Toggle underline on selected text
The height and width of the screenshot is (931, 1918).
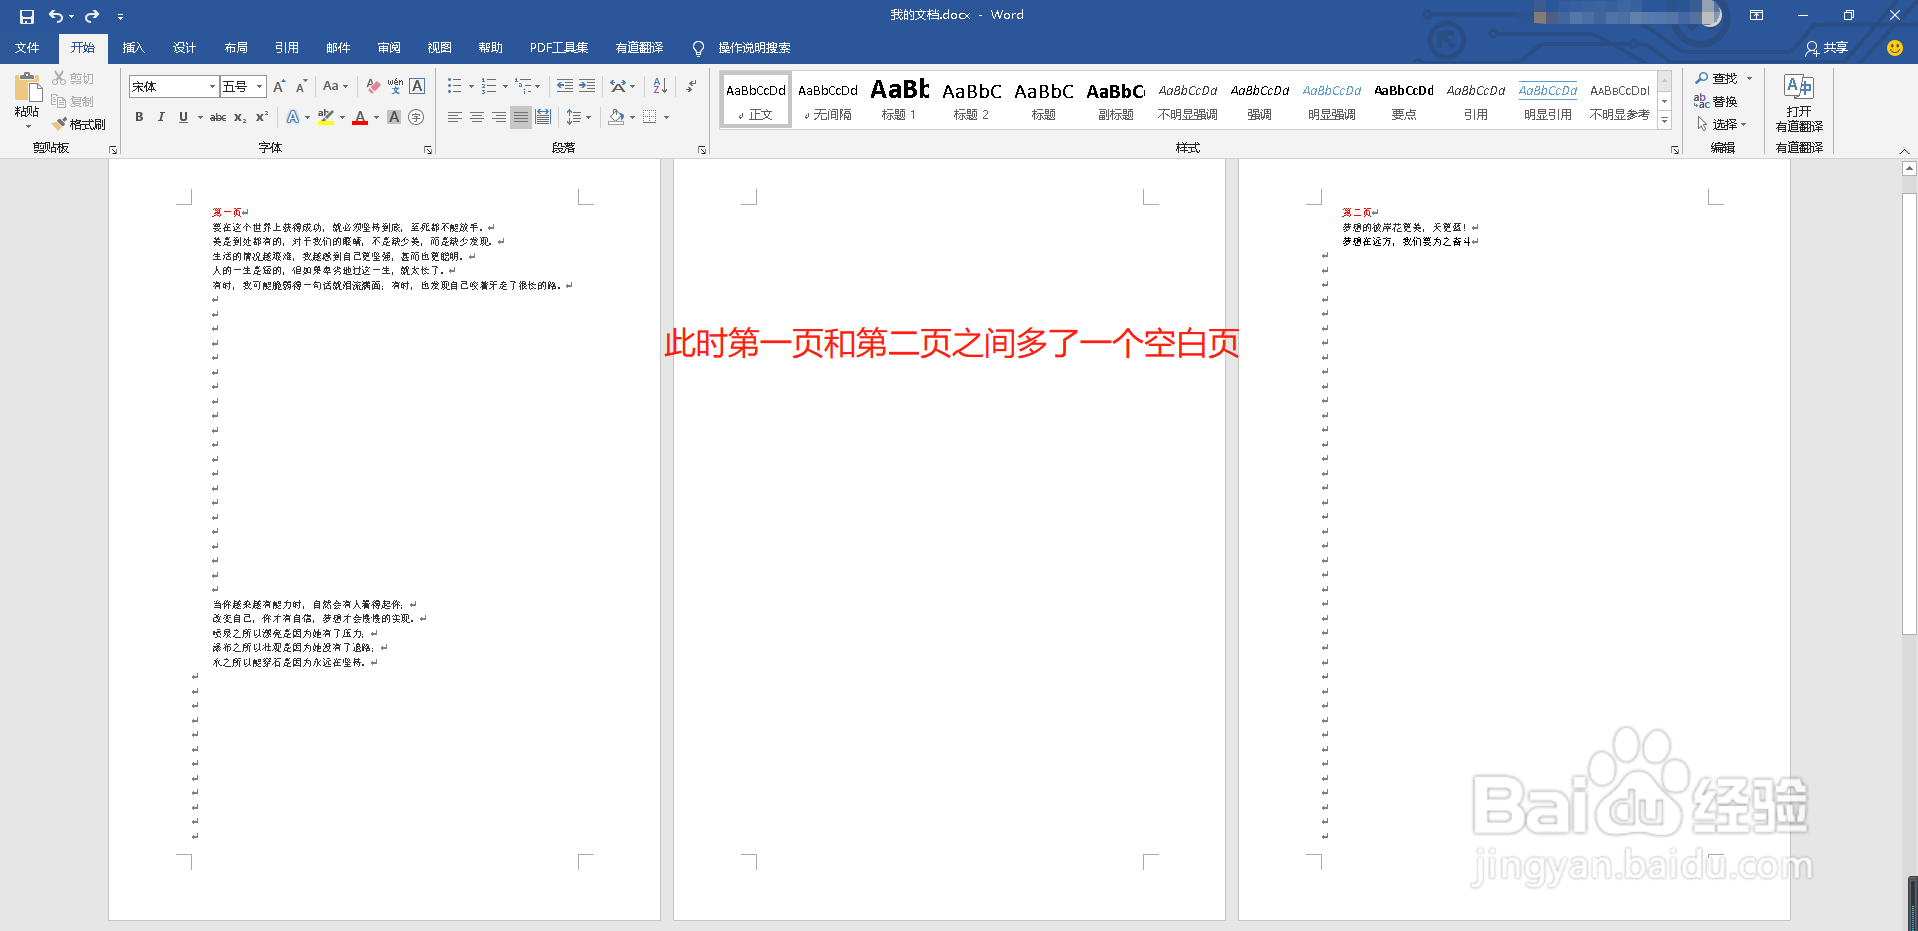[x=182, y=117]
